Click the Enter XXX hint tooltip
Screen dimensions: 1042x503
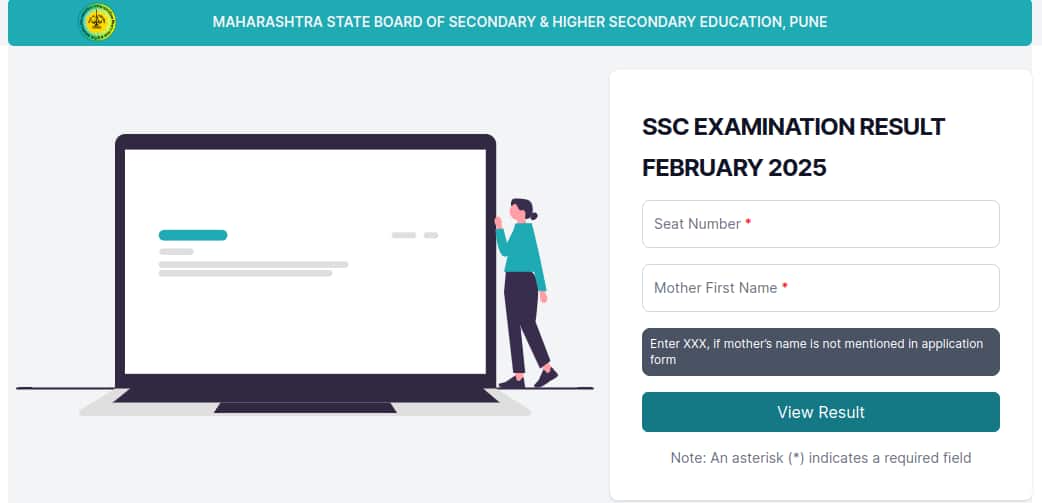(x=821, y=352)
